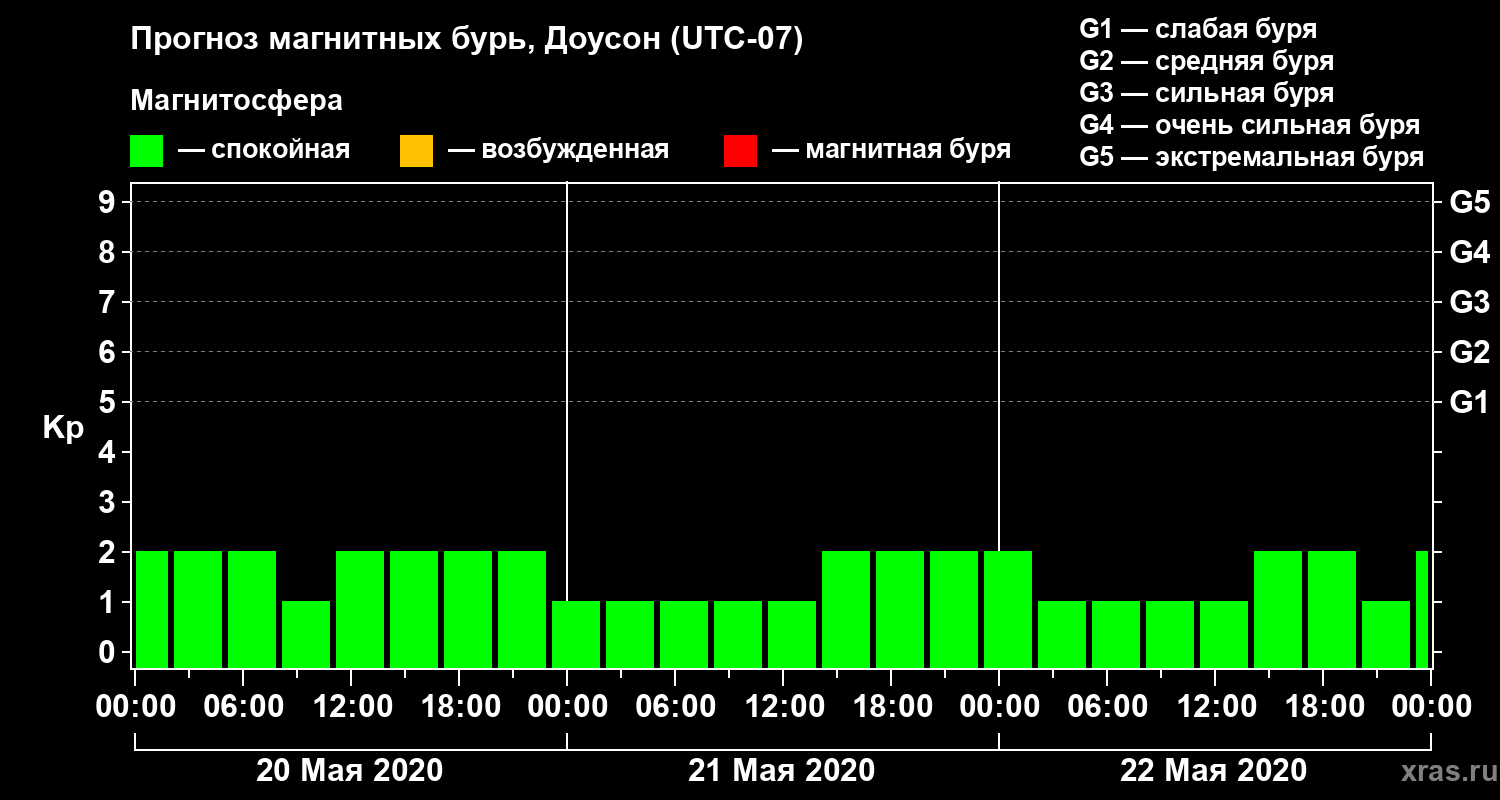Click the G2 label on the right axis
The width and height of the screenshot is (1500, 800).
coord(1469,352)
